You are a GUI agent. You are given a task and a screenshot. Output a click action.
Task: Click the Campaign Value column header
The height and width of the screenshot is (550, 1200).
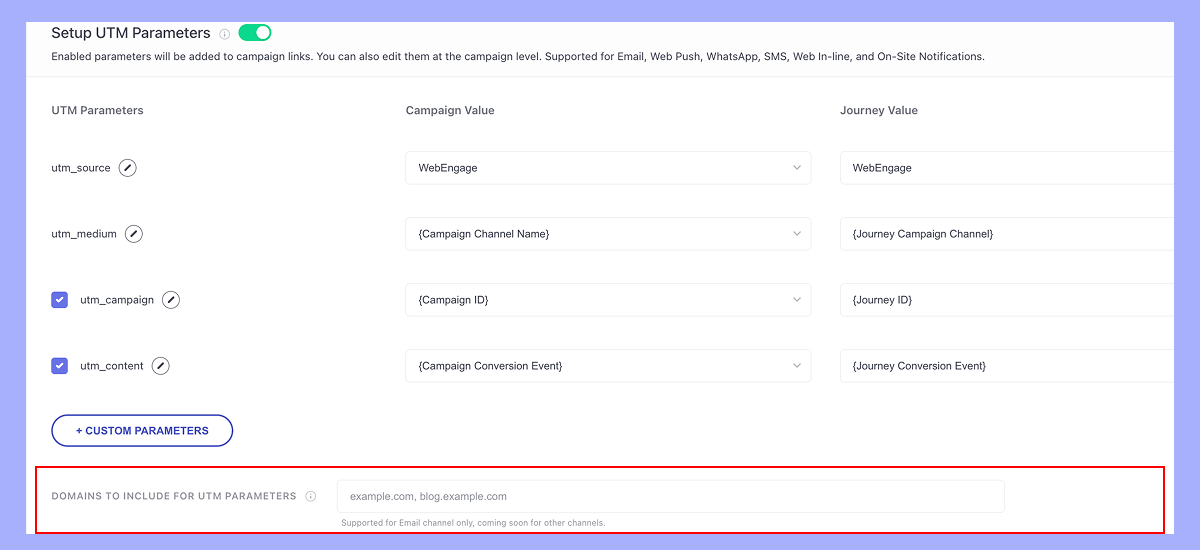click(x=450, y=110)
